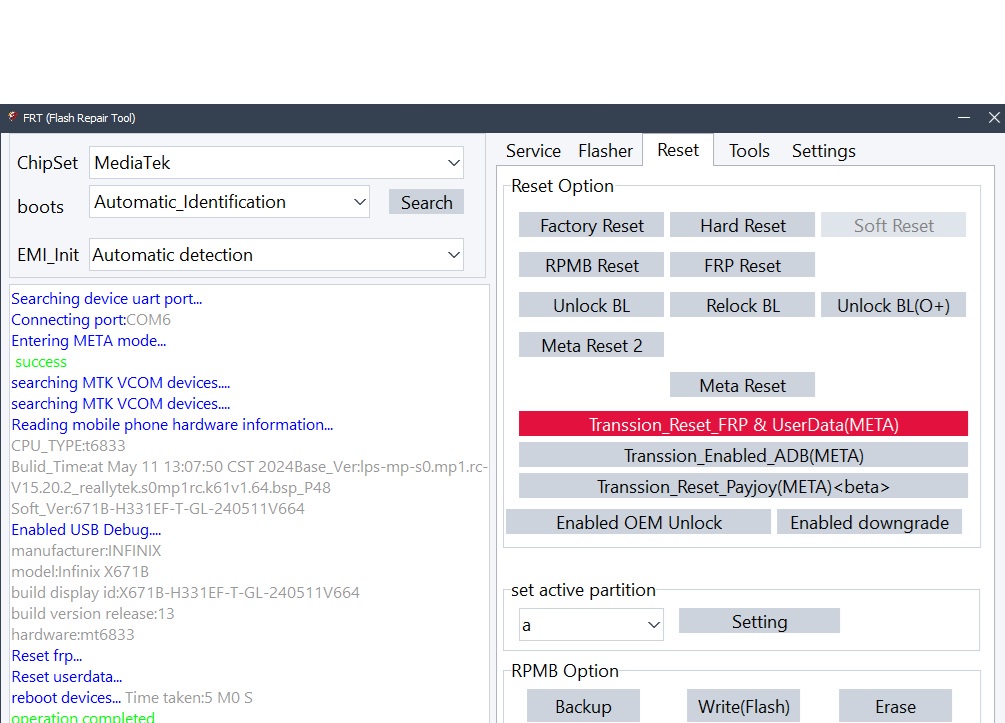Open the EMI_Init Automatic detection dropdown
Screen dimensions: 1005x723
click(x=276, y=255)
